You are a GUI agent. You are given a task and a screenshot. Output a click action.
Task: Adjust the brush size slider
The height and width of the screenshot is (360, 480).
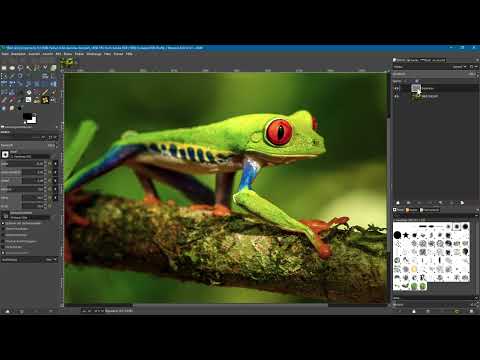22,164
